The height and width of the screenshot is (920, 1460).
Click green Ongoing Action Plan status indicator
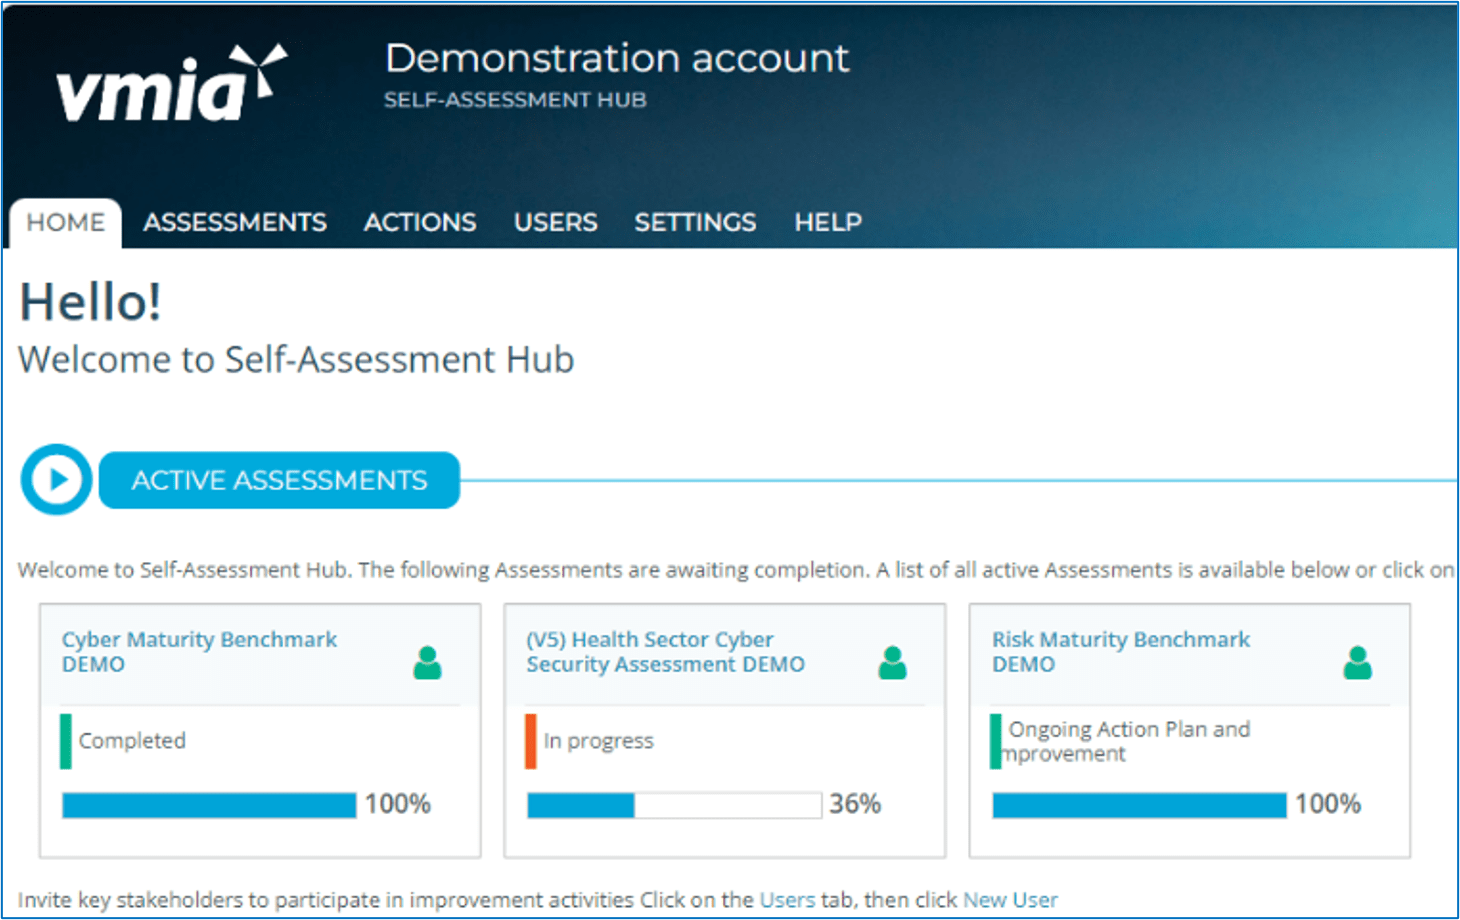996,741
